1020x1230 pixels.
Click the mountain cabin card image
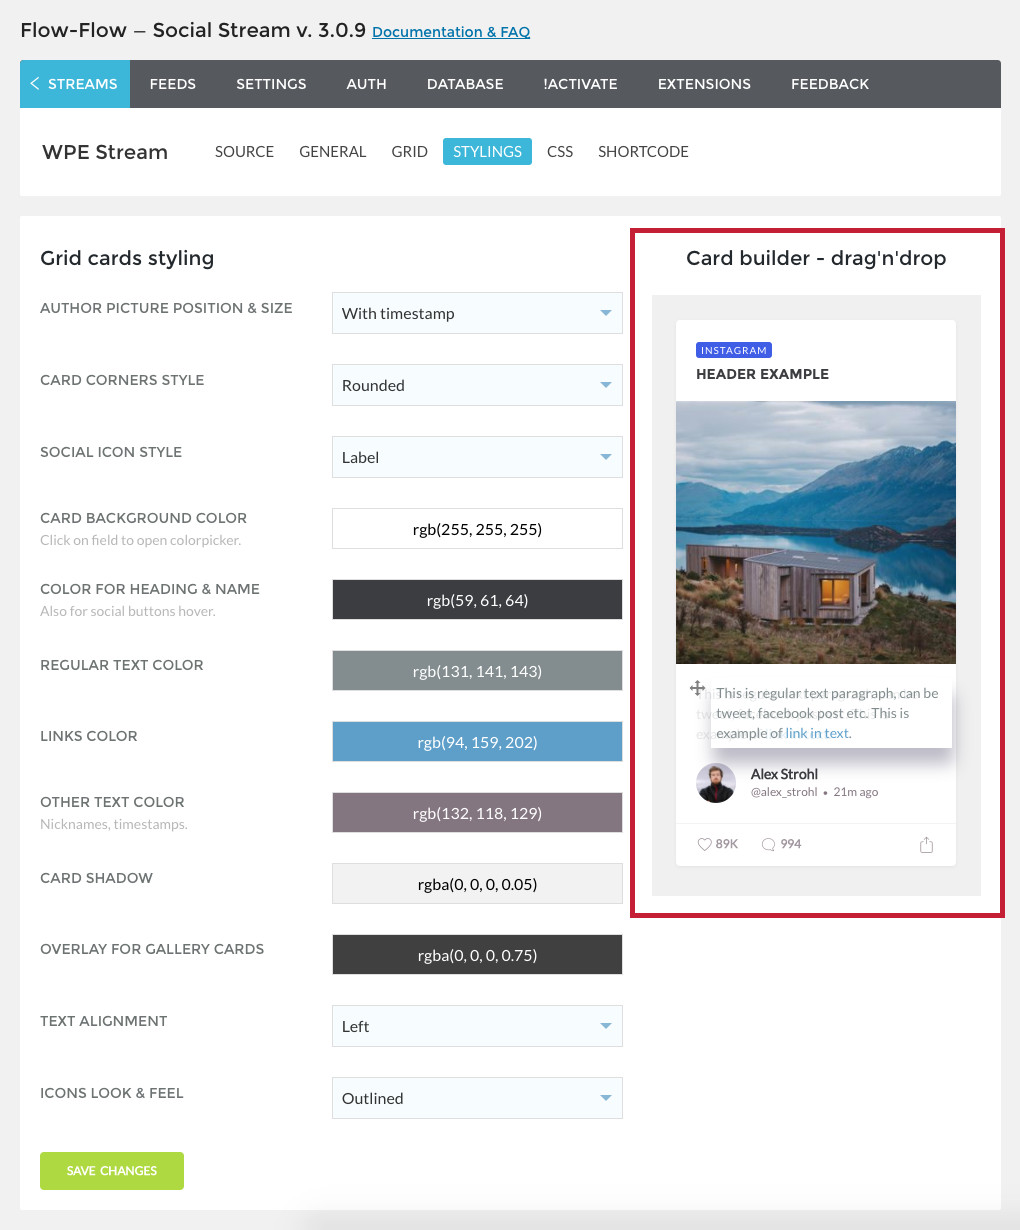[x=816, y=533]
